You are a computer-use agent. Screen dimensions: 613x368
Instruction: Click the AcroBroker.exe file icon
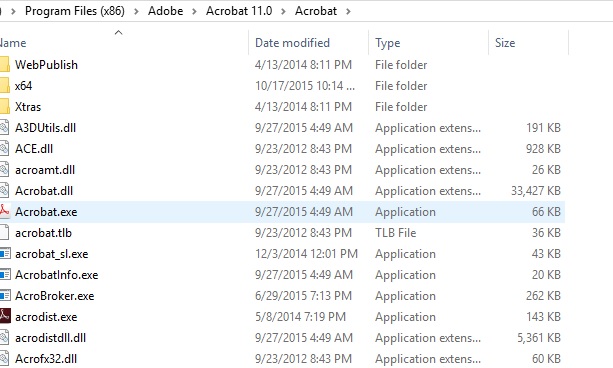point(5,296)
